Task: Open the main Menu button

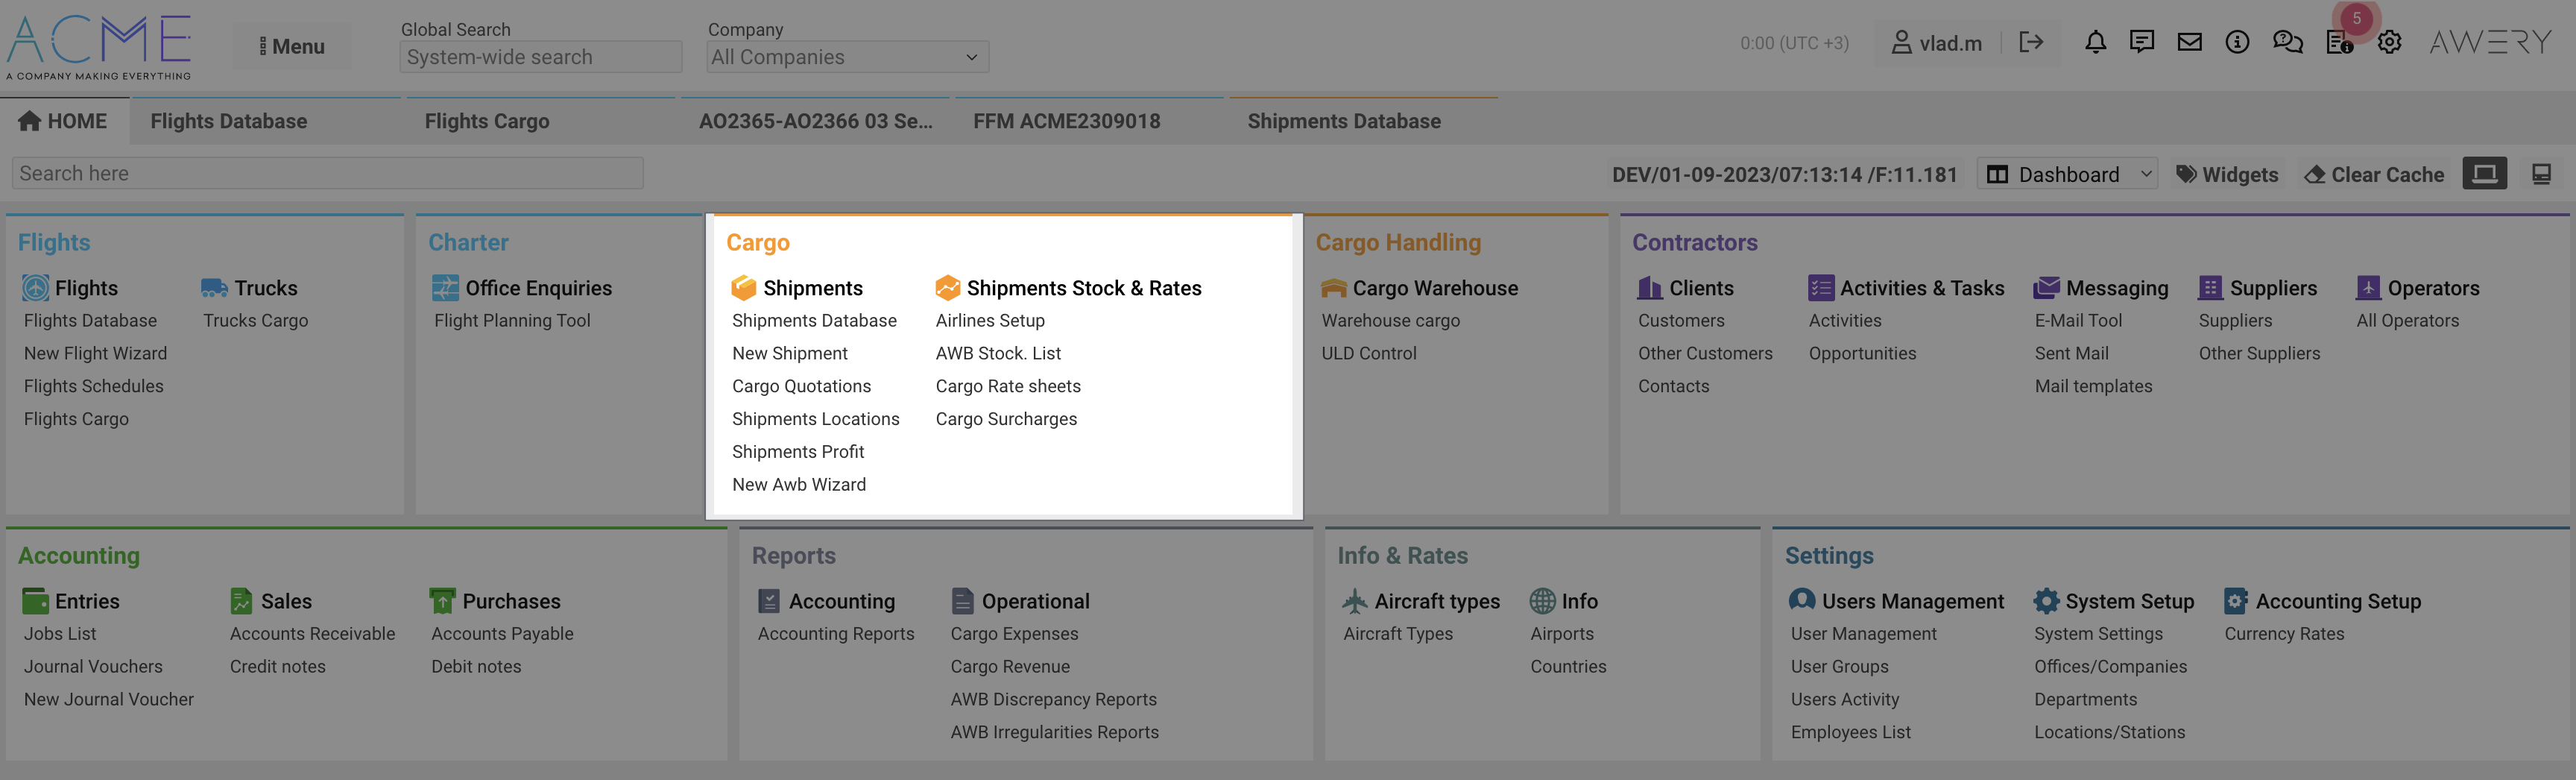Action: click(292, 46)
